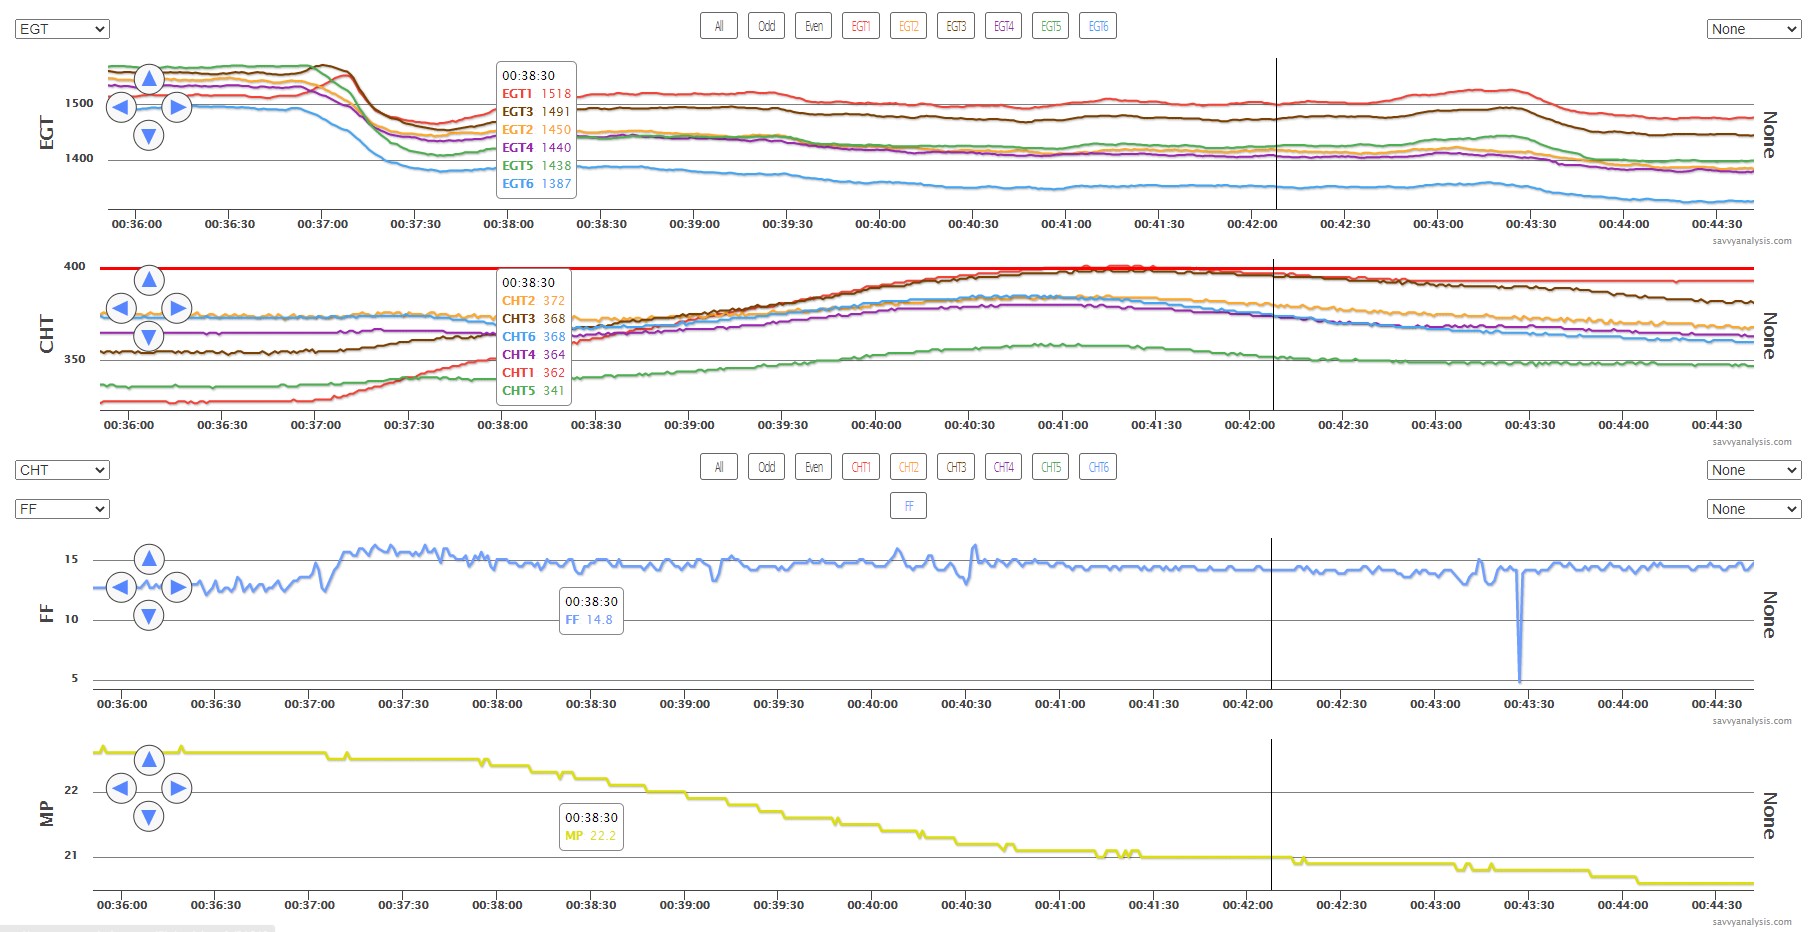The width and height of the screenshot is (1816, 932).
Task: Open the EGT series dropdown
Action: click(x=62, y=29)
